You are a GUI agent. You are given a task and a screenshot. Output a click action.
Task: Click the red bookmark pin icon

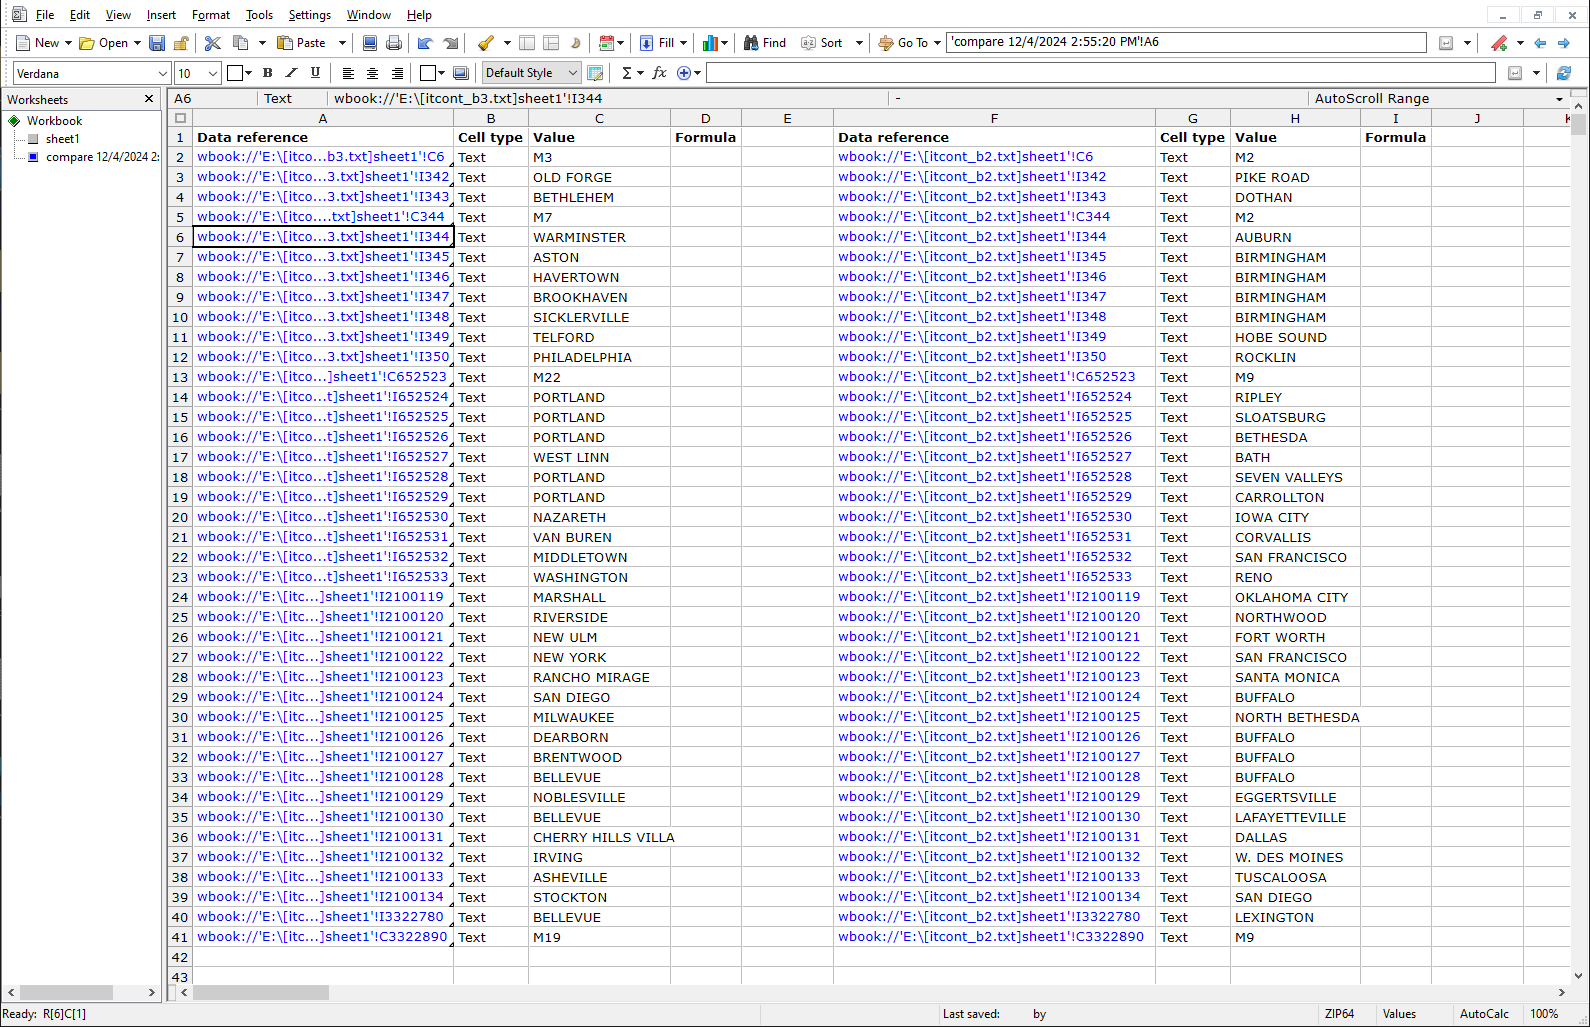click(1499, 43)
